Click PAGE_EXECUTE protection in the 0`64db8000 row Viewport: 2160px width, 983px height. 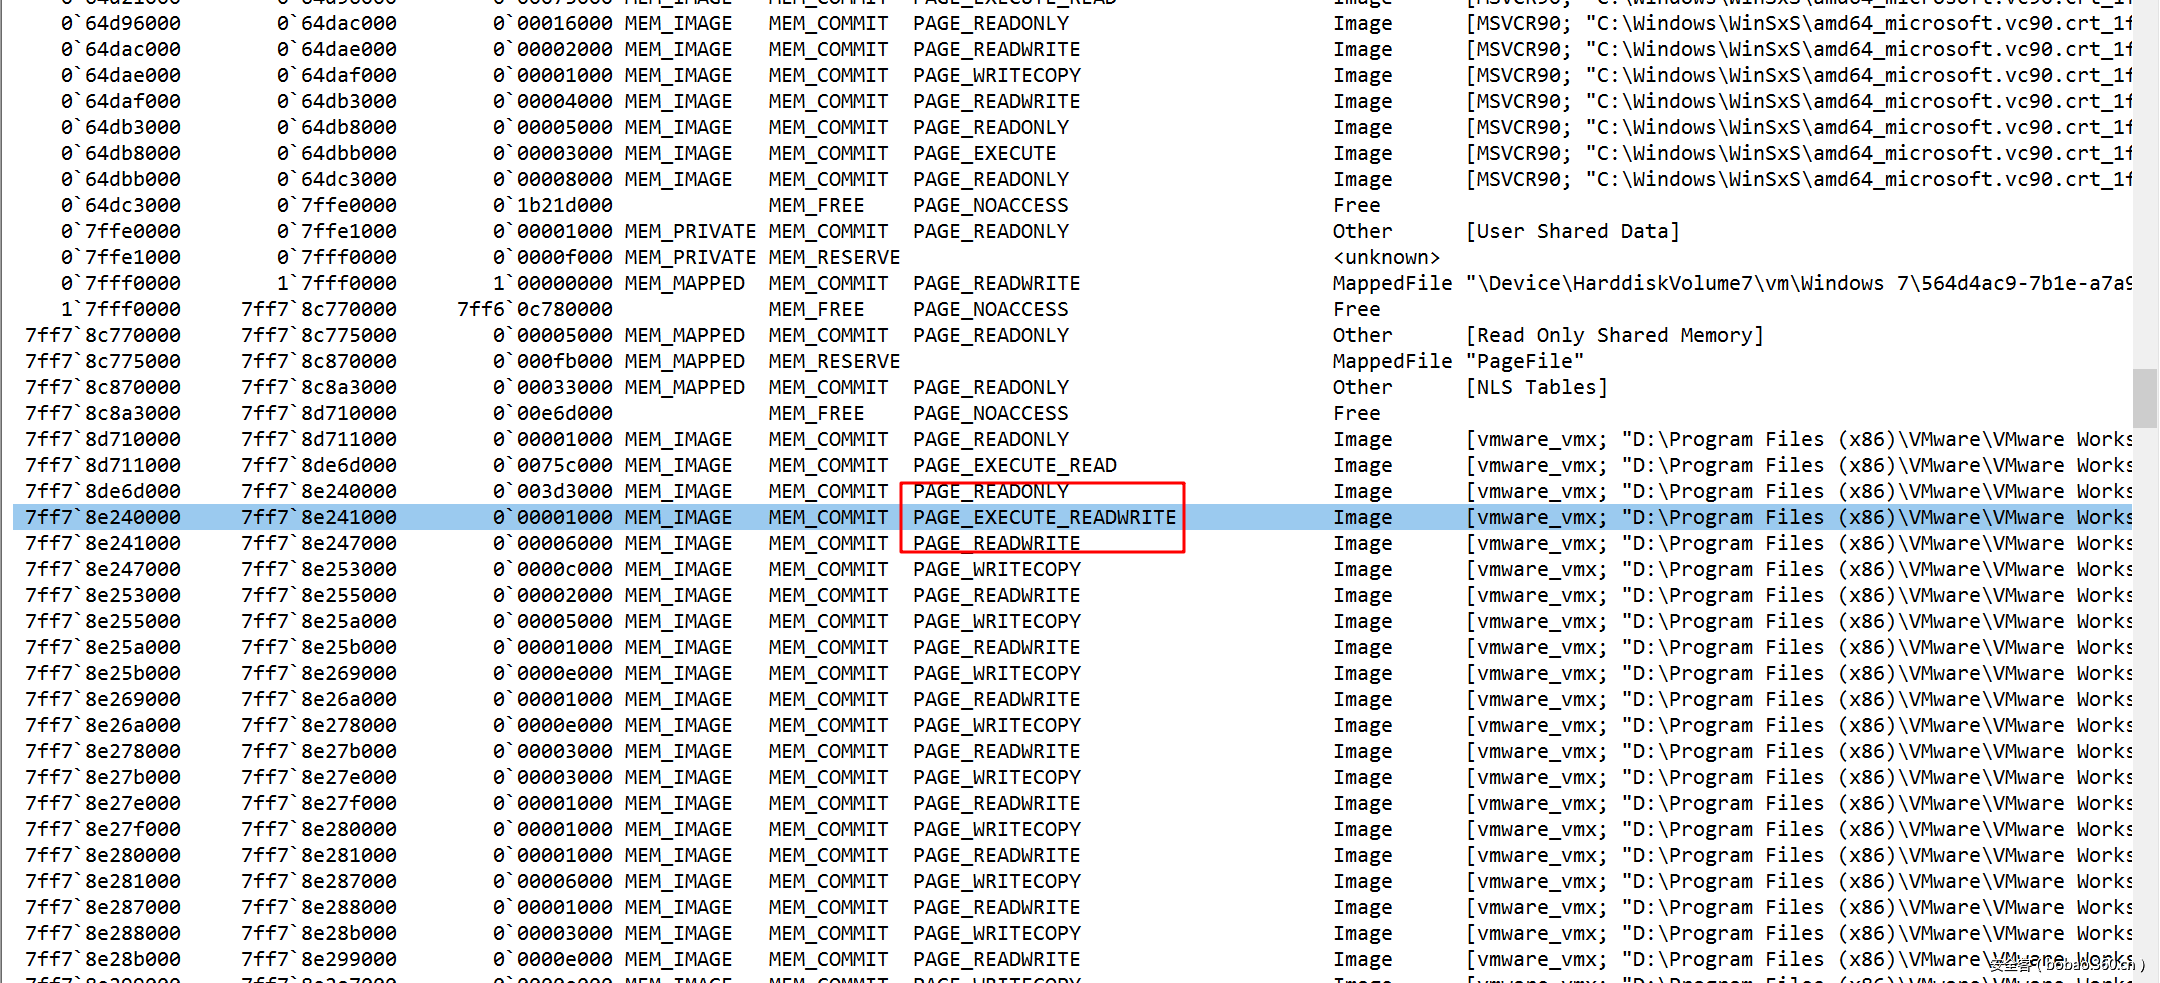click(984, 153)
